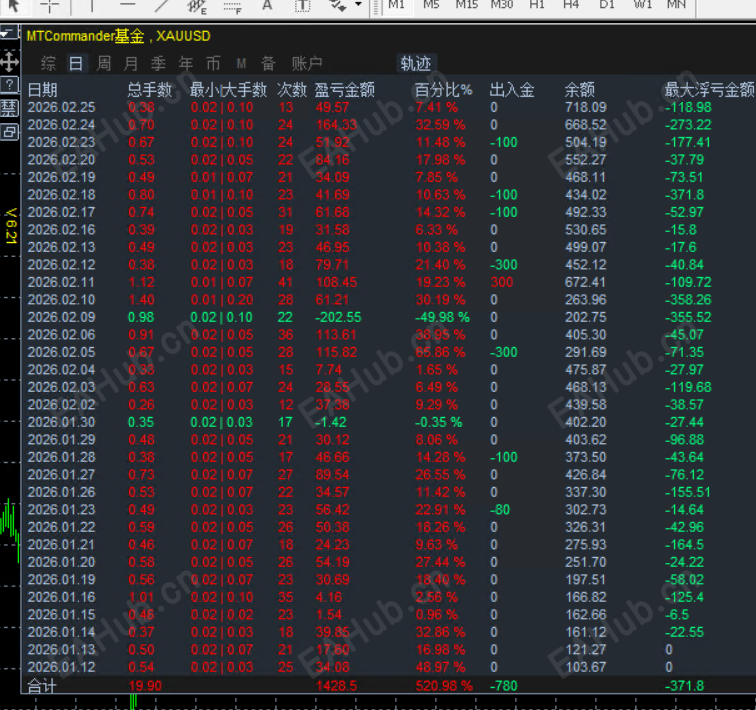Click the -371.8 drawdown on 2026.02.18
This screenshot has height=710, width=756.
tap(684, 195)
